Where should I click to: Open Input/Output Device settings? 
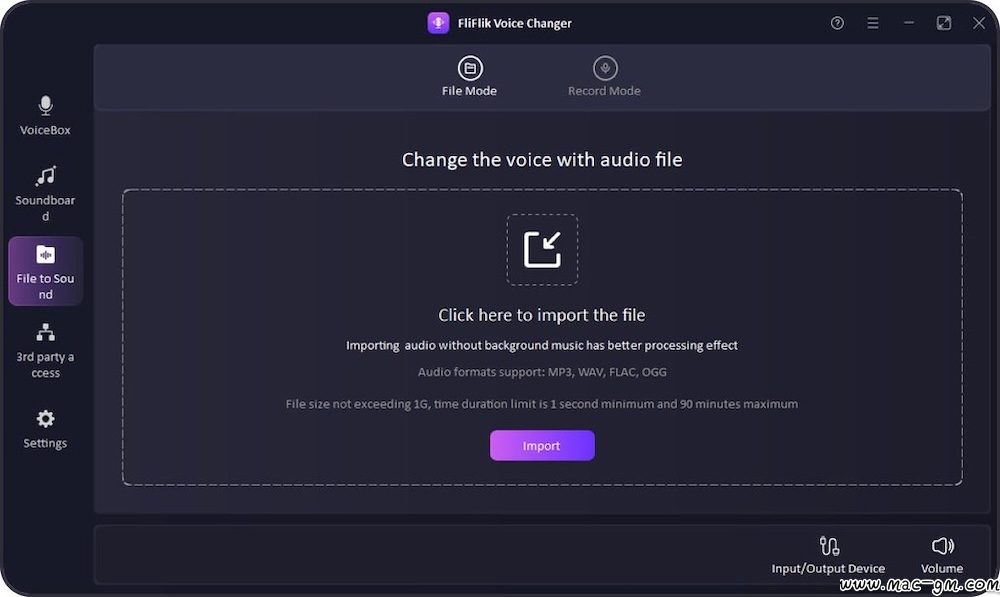tap(828, 556)
